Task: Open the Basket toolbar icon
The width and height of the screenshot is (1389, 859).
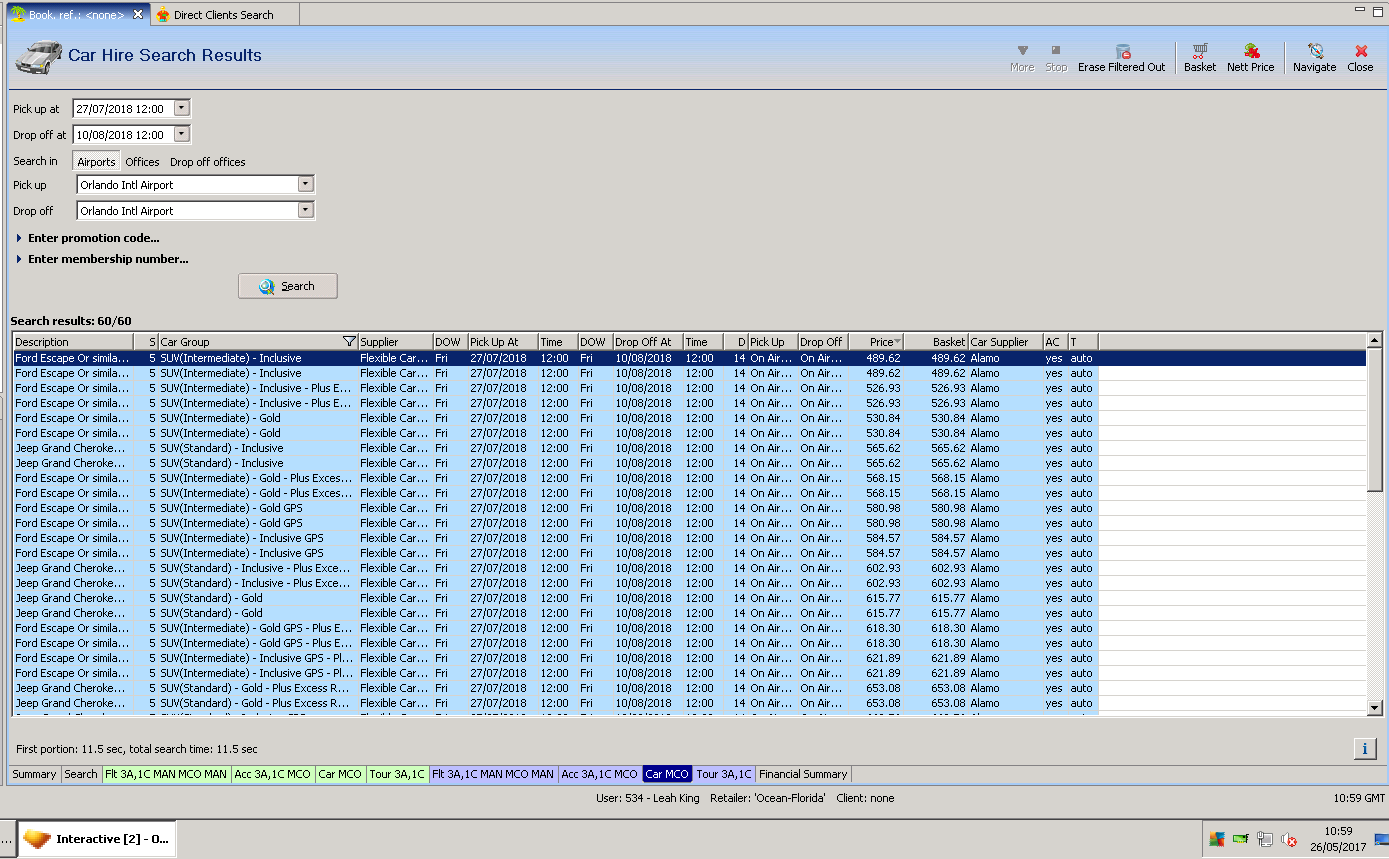Action: (1199, 51)
